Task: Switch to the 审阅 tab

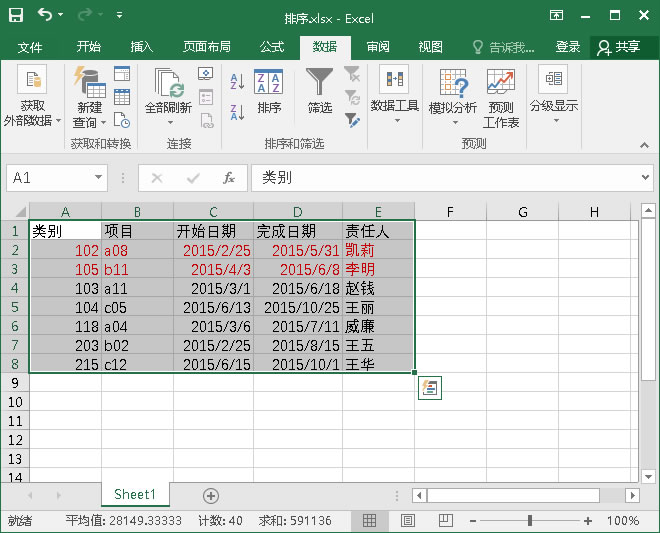Action: [378, 47]
